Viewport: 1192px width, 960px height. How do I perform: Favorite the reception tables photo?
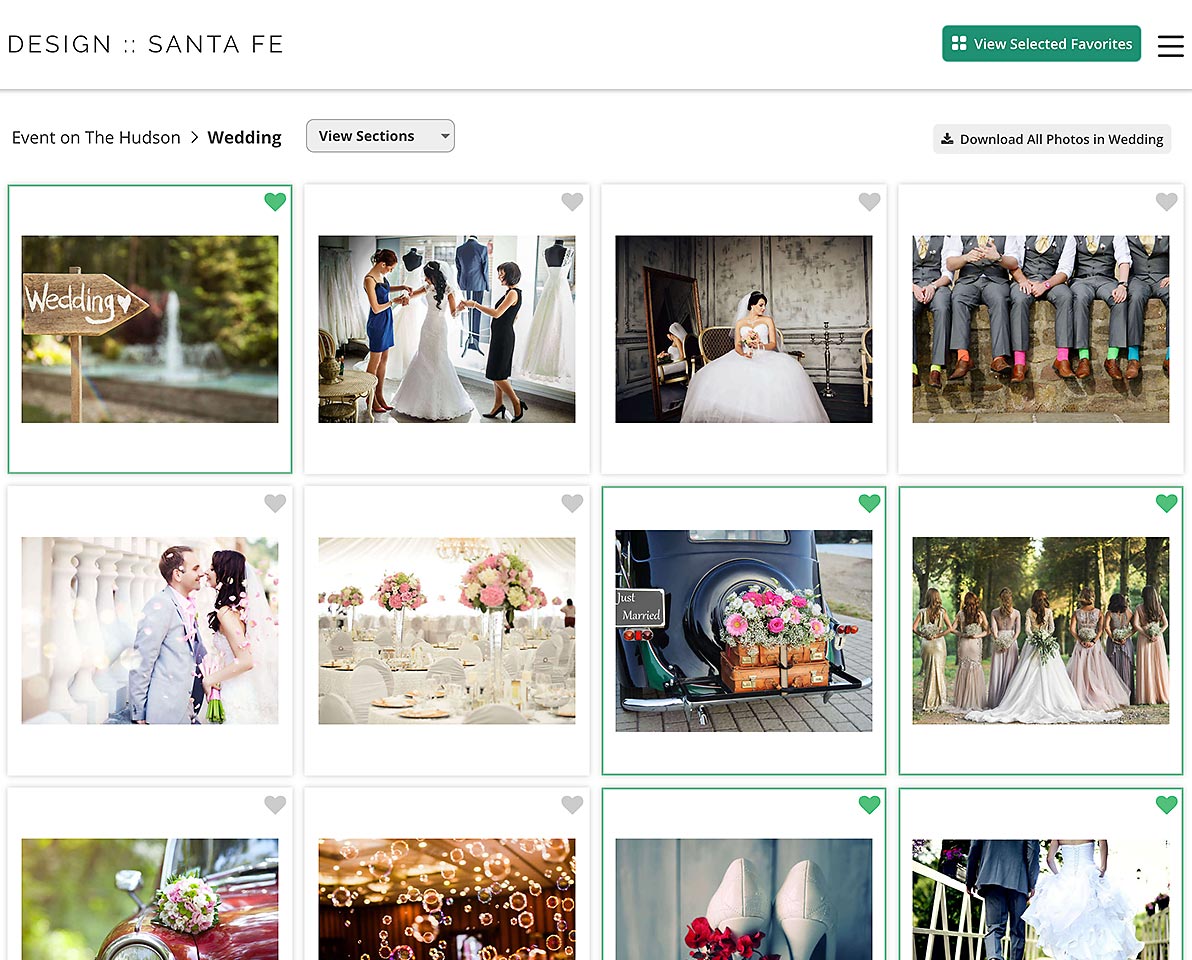pos(572,503)
